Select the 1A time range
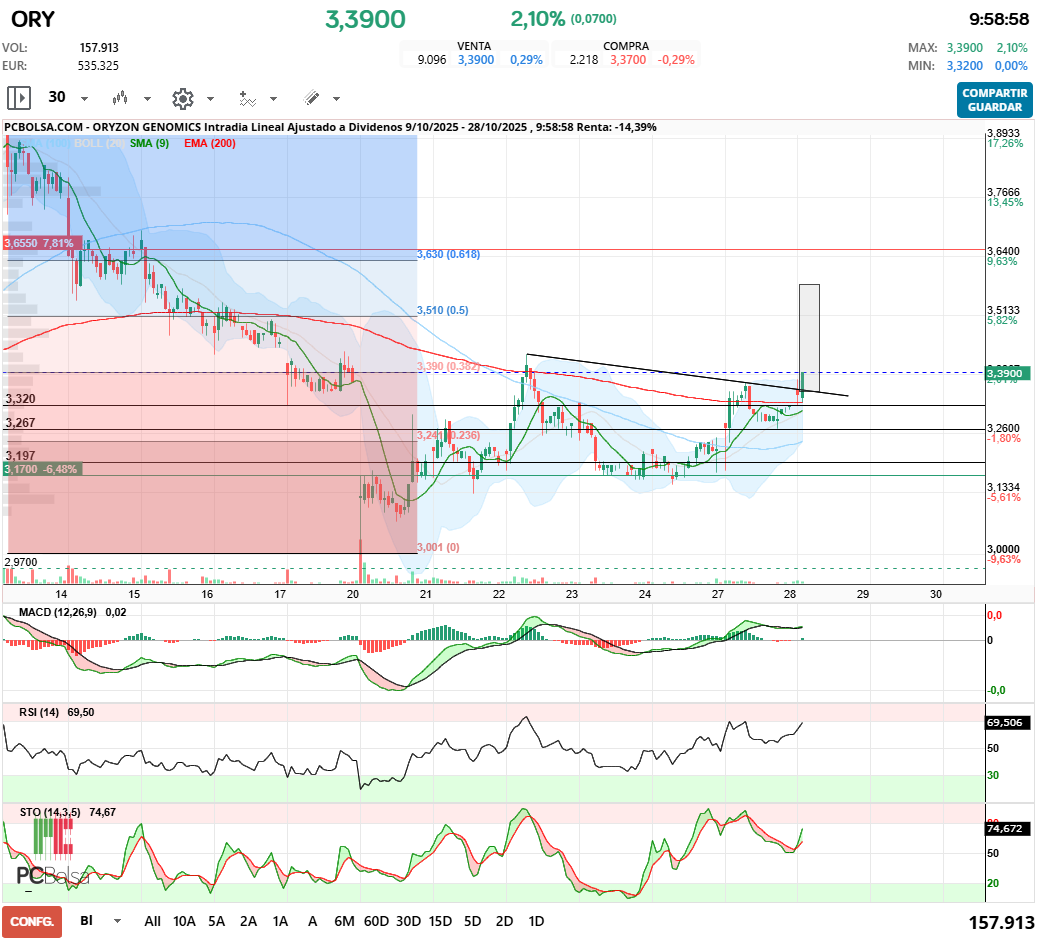The image size is (1048, 943). coord(281,922)
